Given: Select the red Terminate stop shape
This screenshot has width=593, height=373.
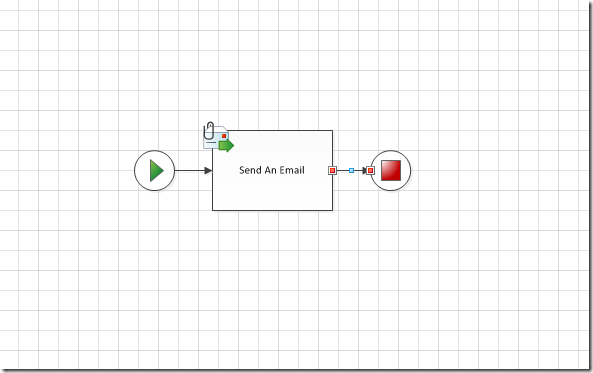Looking at the screenshot, I should (x=391, y=171).
